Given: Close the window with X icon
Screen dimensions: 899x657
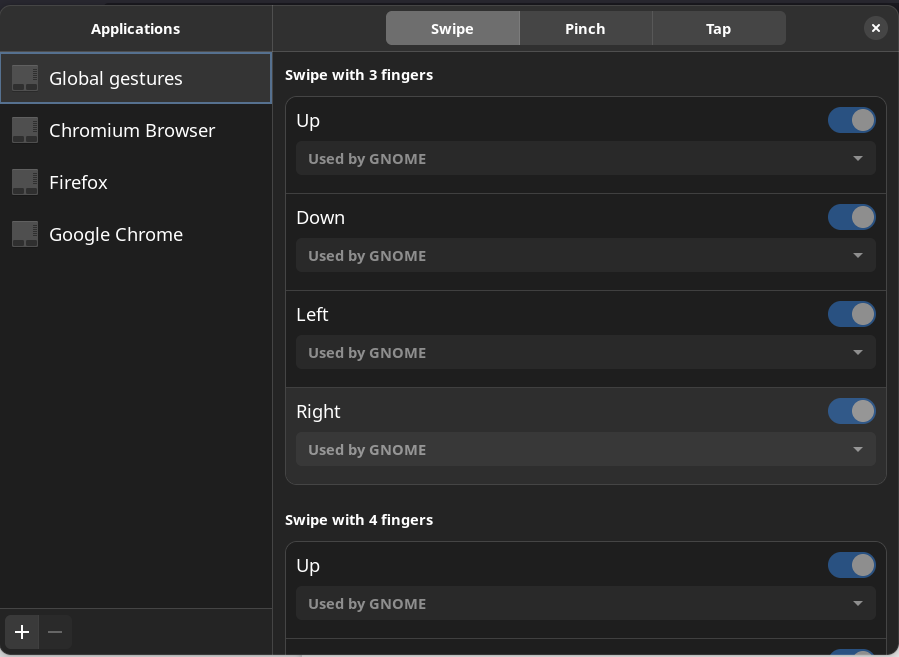Looking at the screenshot, I should coord(875,28).
